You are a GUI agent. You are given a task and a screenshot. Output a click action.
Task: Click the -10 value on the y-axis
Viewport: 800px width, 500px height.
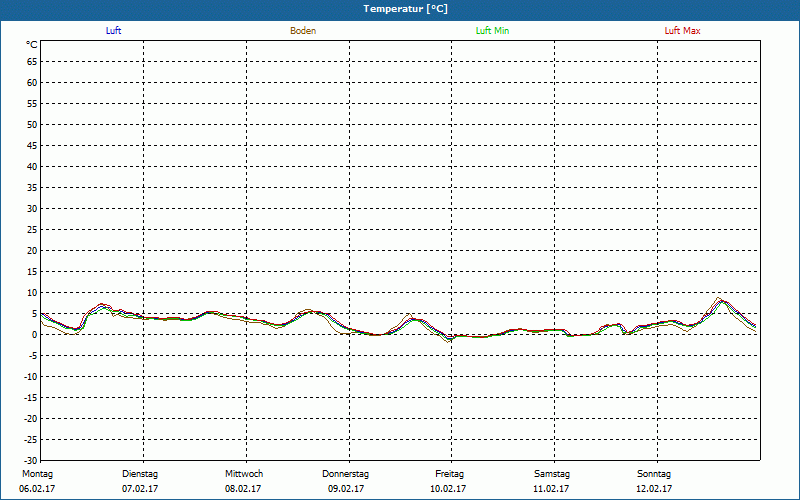click(31, 377)
